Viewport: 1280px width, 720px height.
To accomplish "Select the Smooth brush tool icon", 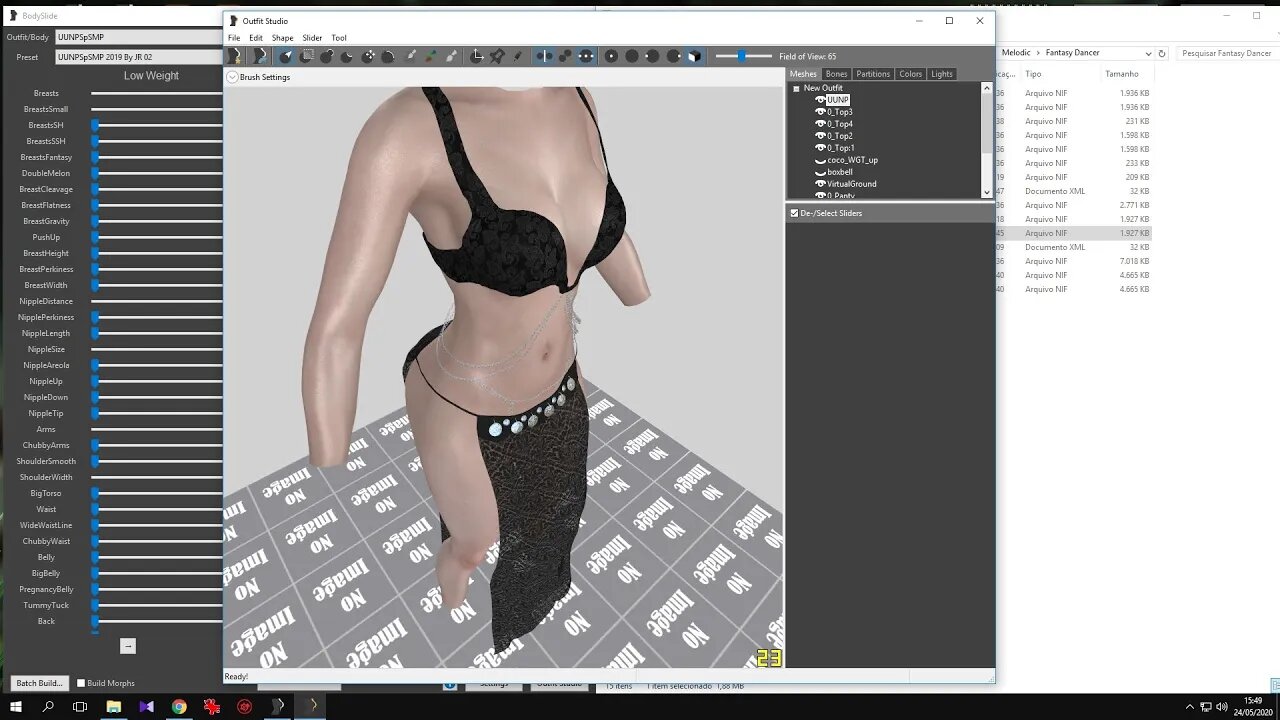I will point(388,56).
